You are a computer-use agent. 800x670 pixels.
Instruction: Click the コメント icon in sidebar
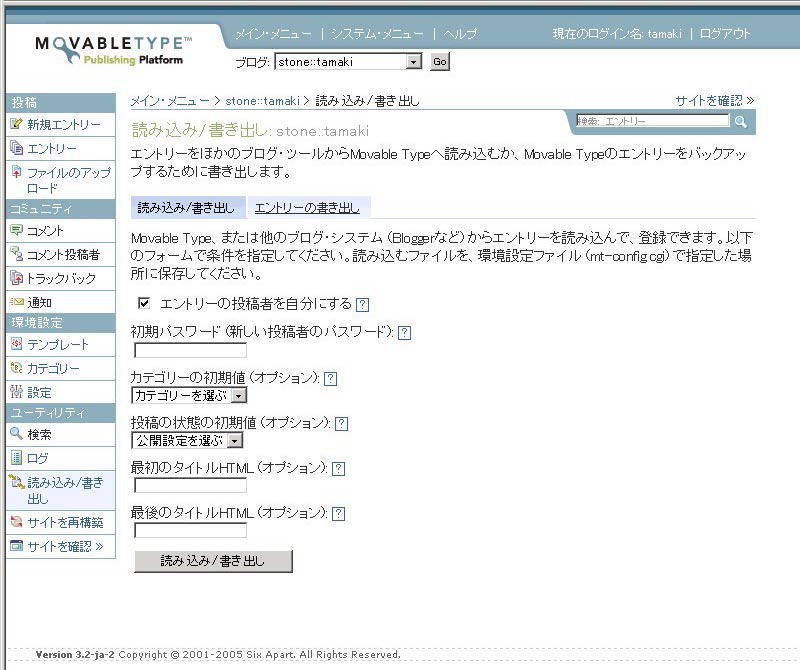pos(16,231)
